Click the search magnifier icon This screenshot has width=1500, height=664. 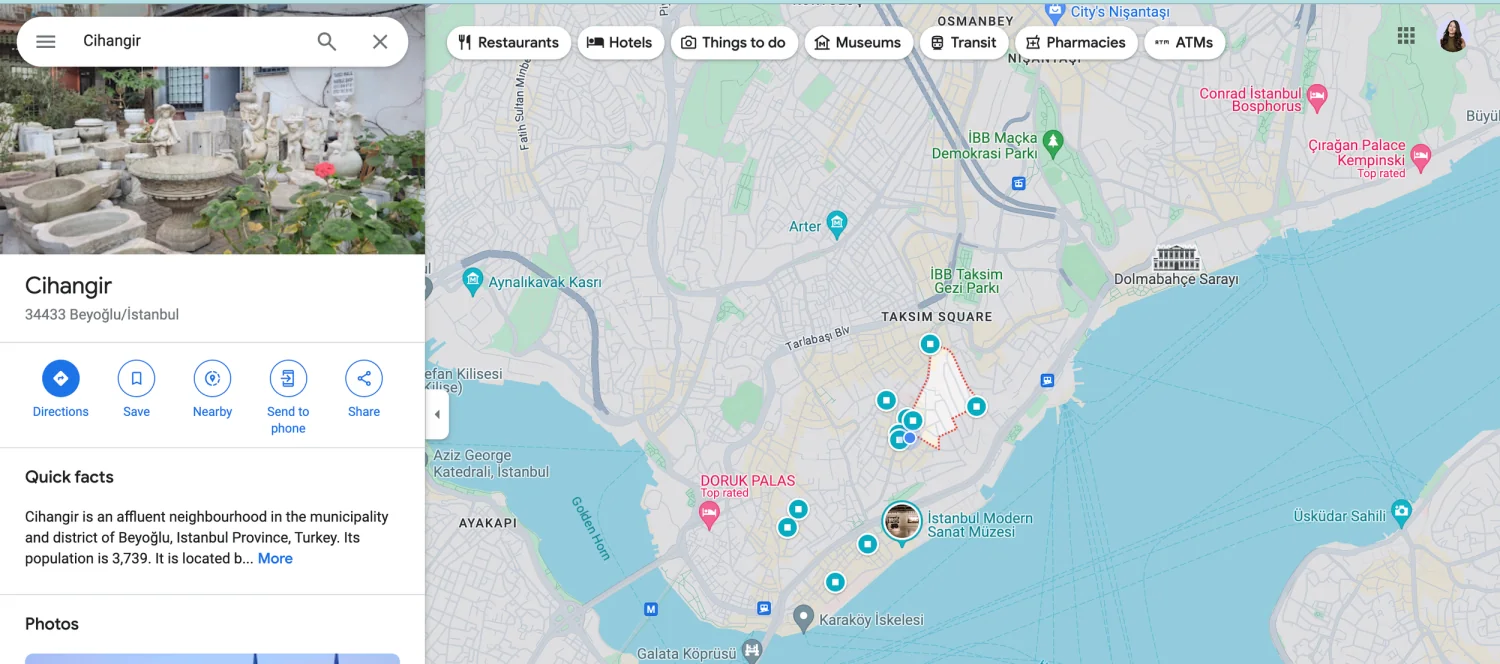(x=327, y=42)
